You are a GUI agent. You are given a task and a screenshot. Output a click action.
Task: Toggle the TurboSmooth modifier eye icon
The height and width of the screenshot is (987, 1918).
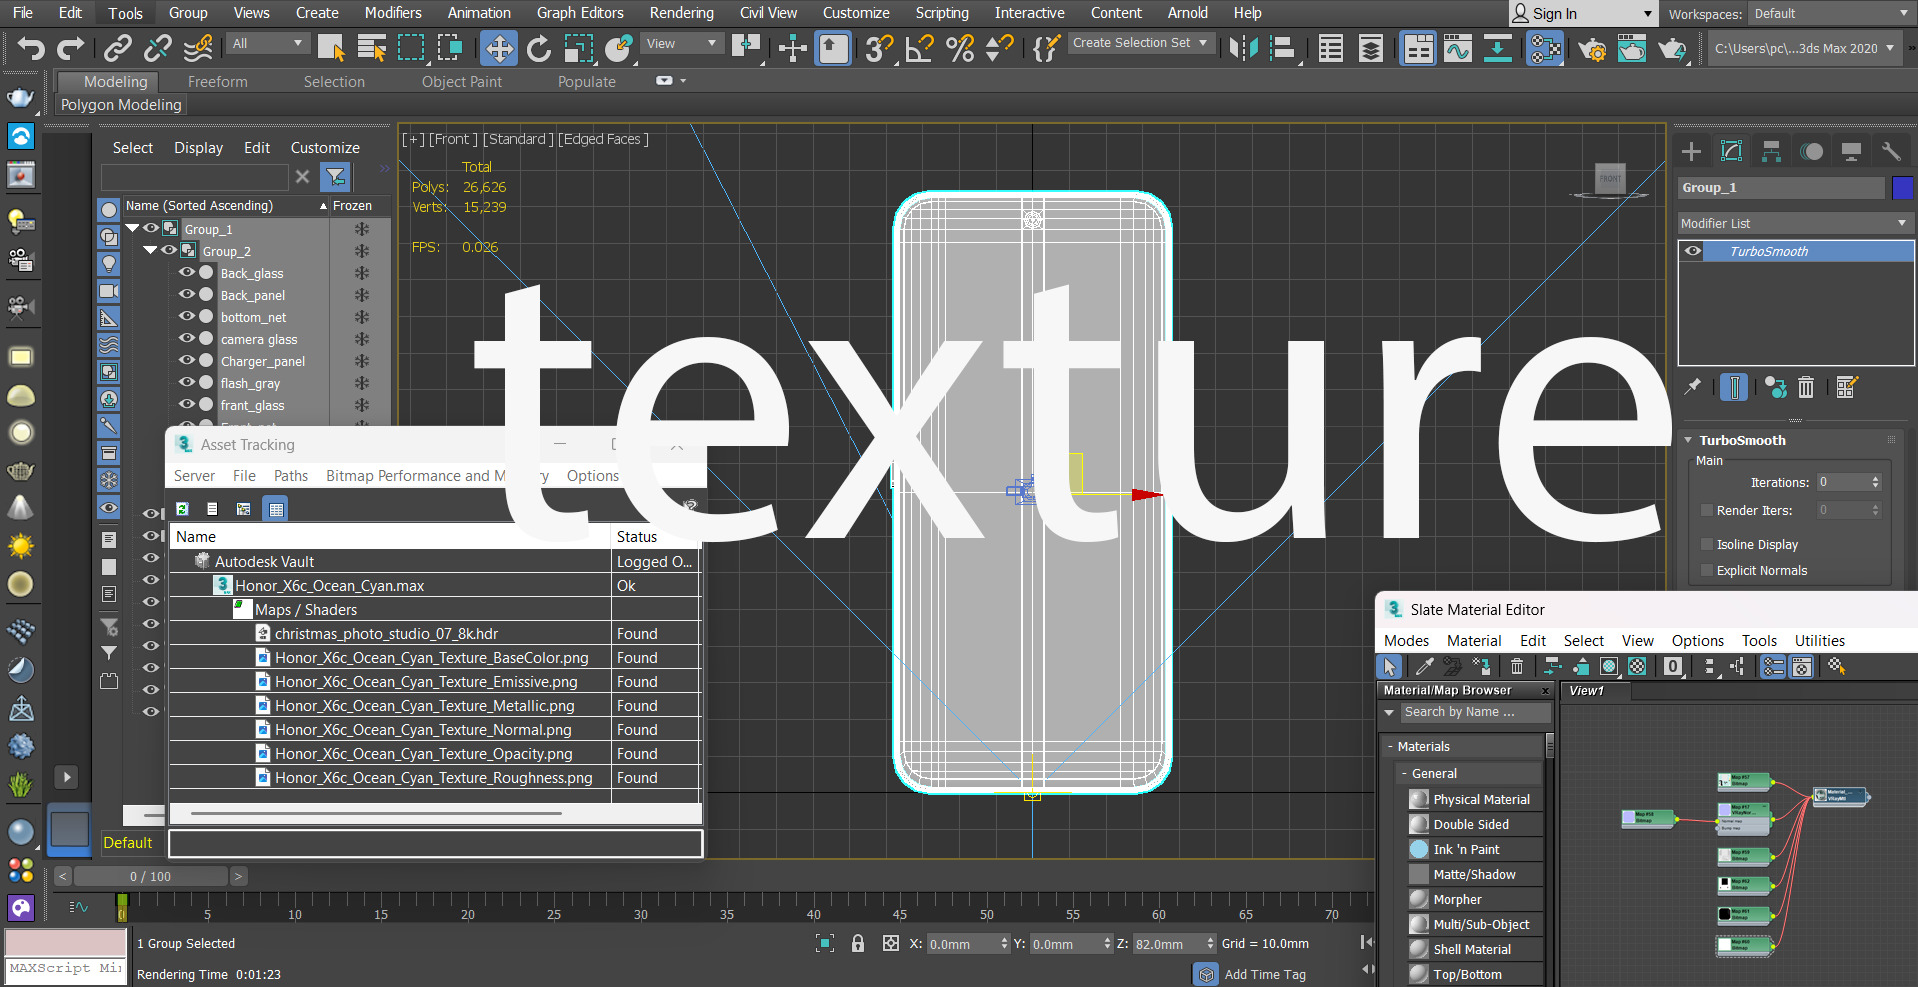(1693, 251)
